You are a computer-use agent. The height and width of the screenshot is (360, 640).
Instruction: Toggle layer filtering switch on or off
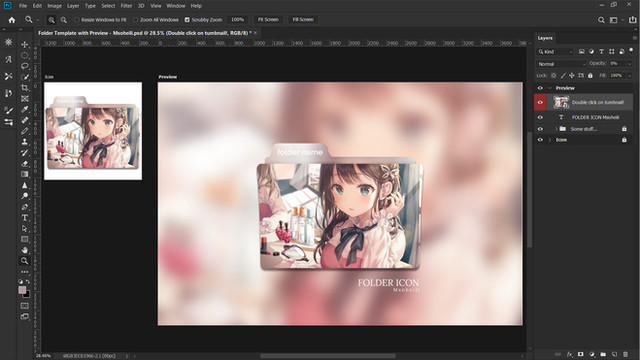pos(631,50)
